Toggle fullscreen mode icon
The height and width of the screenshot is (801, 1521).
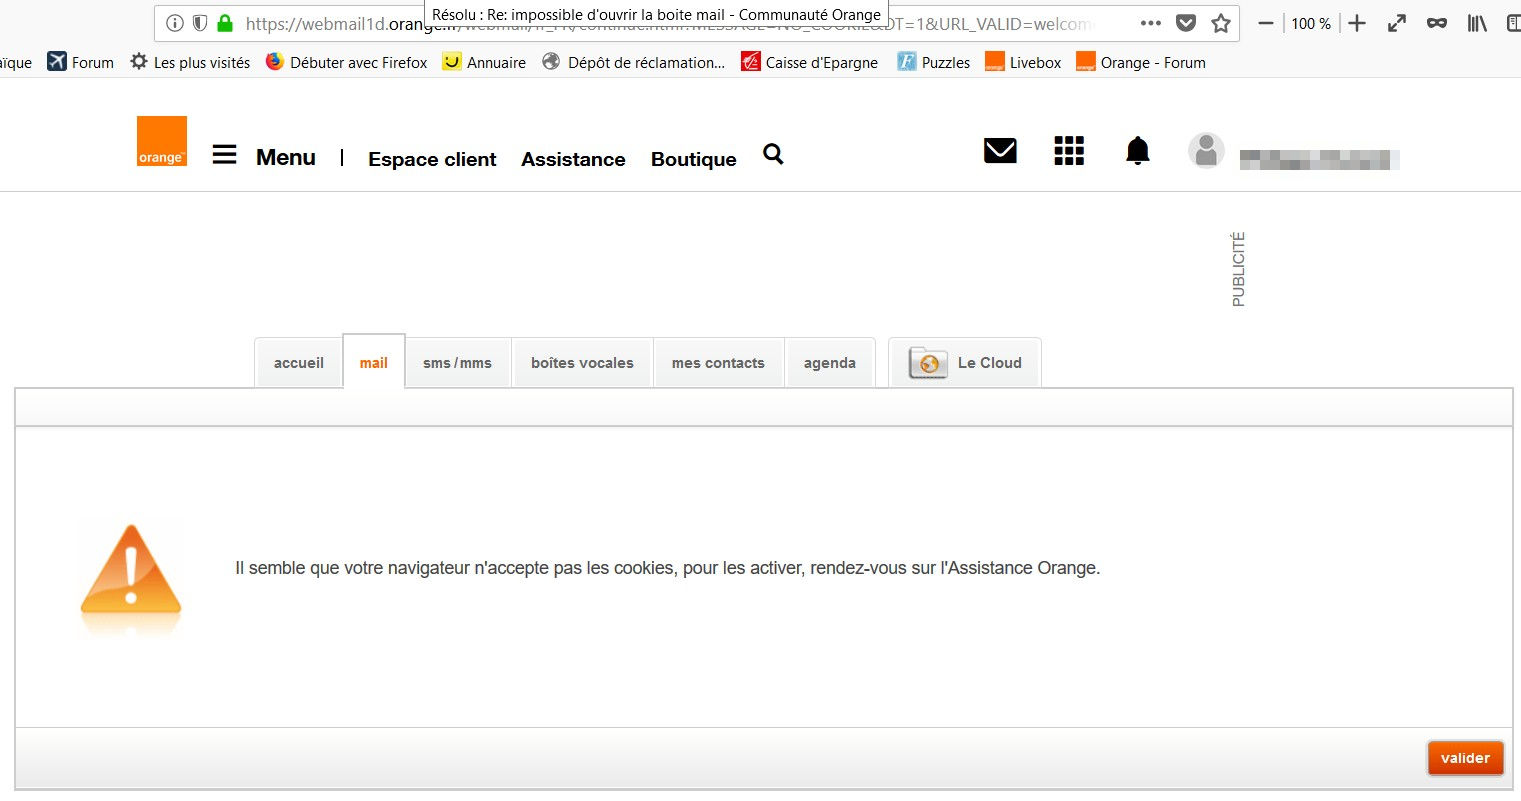(x=1396, y=22)
